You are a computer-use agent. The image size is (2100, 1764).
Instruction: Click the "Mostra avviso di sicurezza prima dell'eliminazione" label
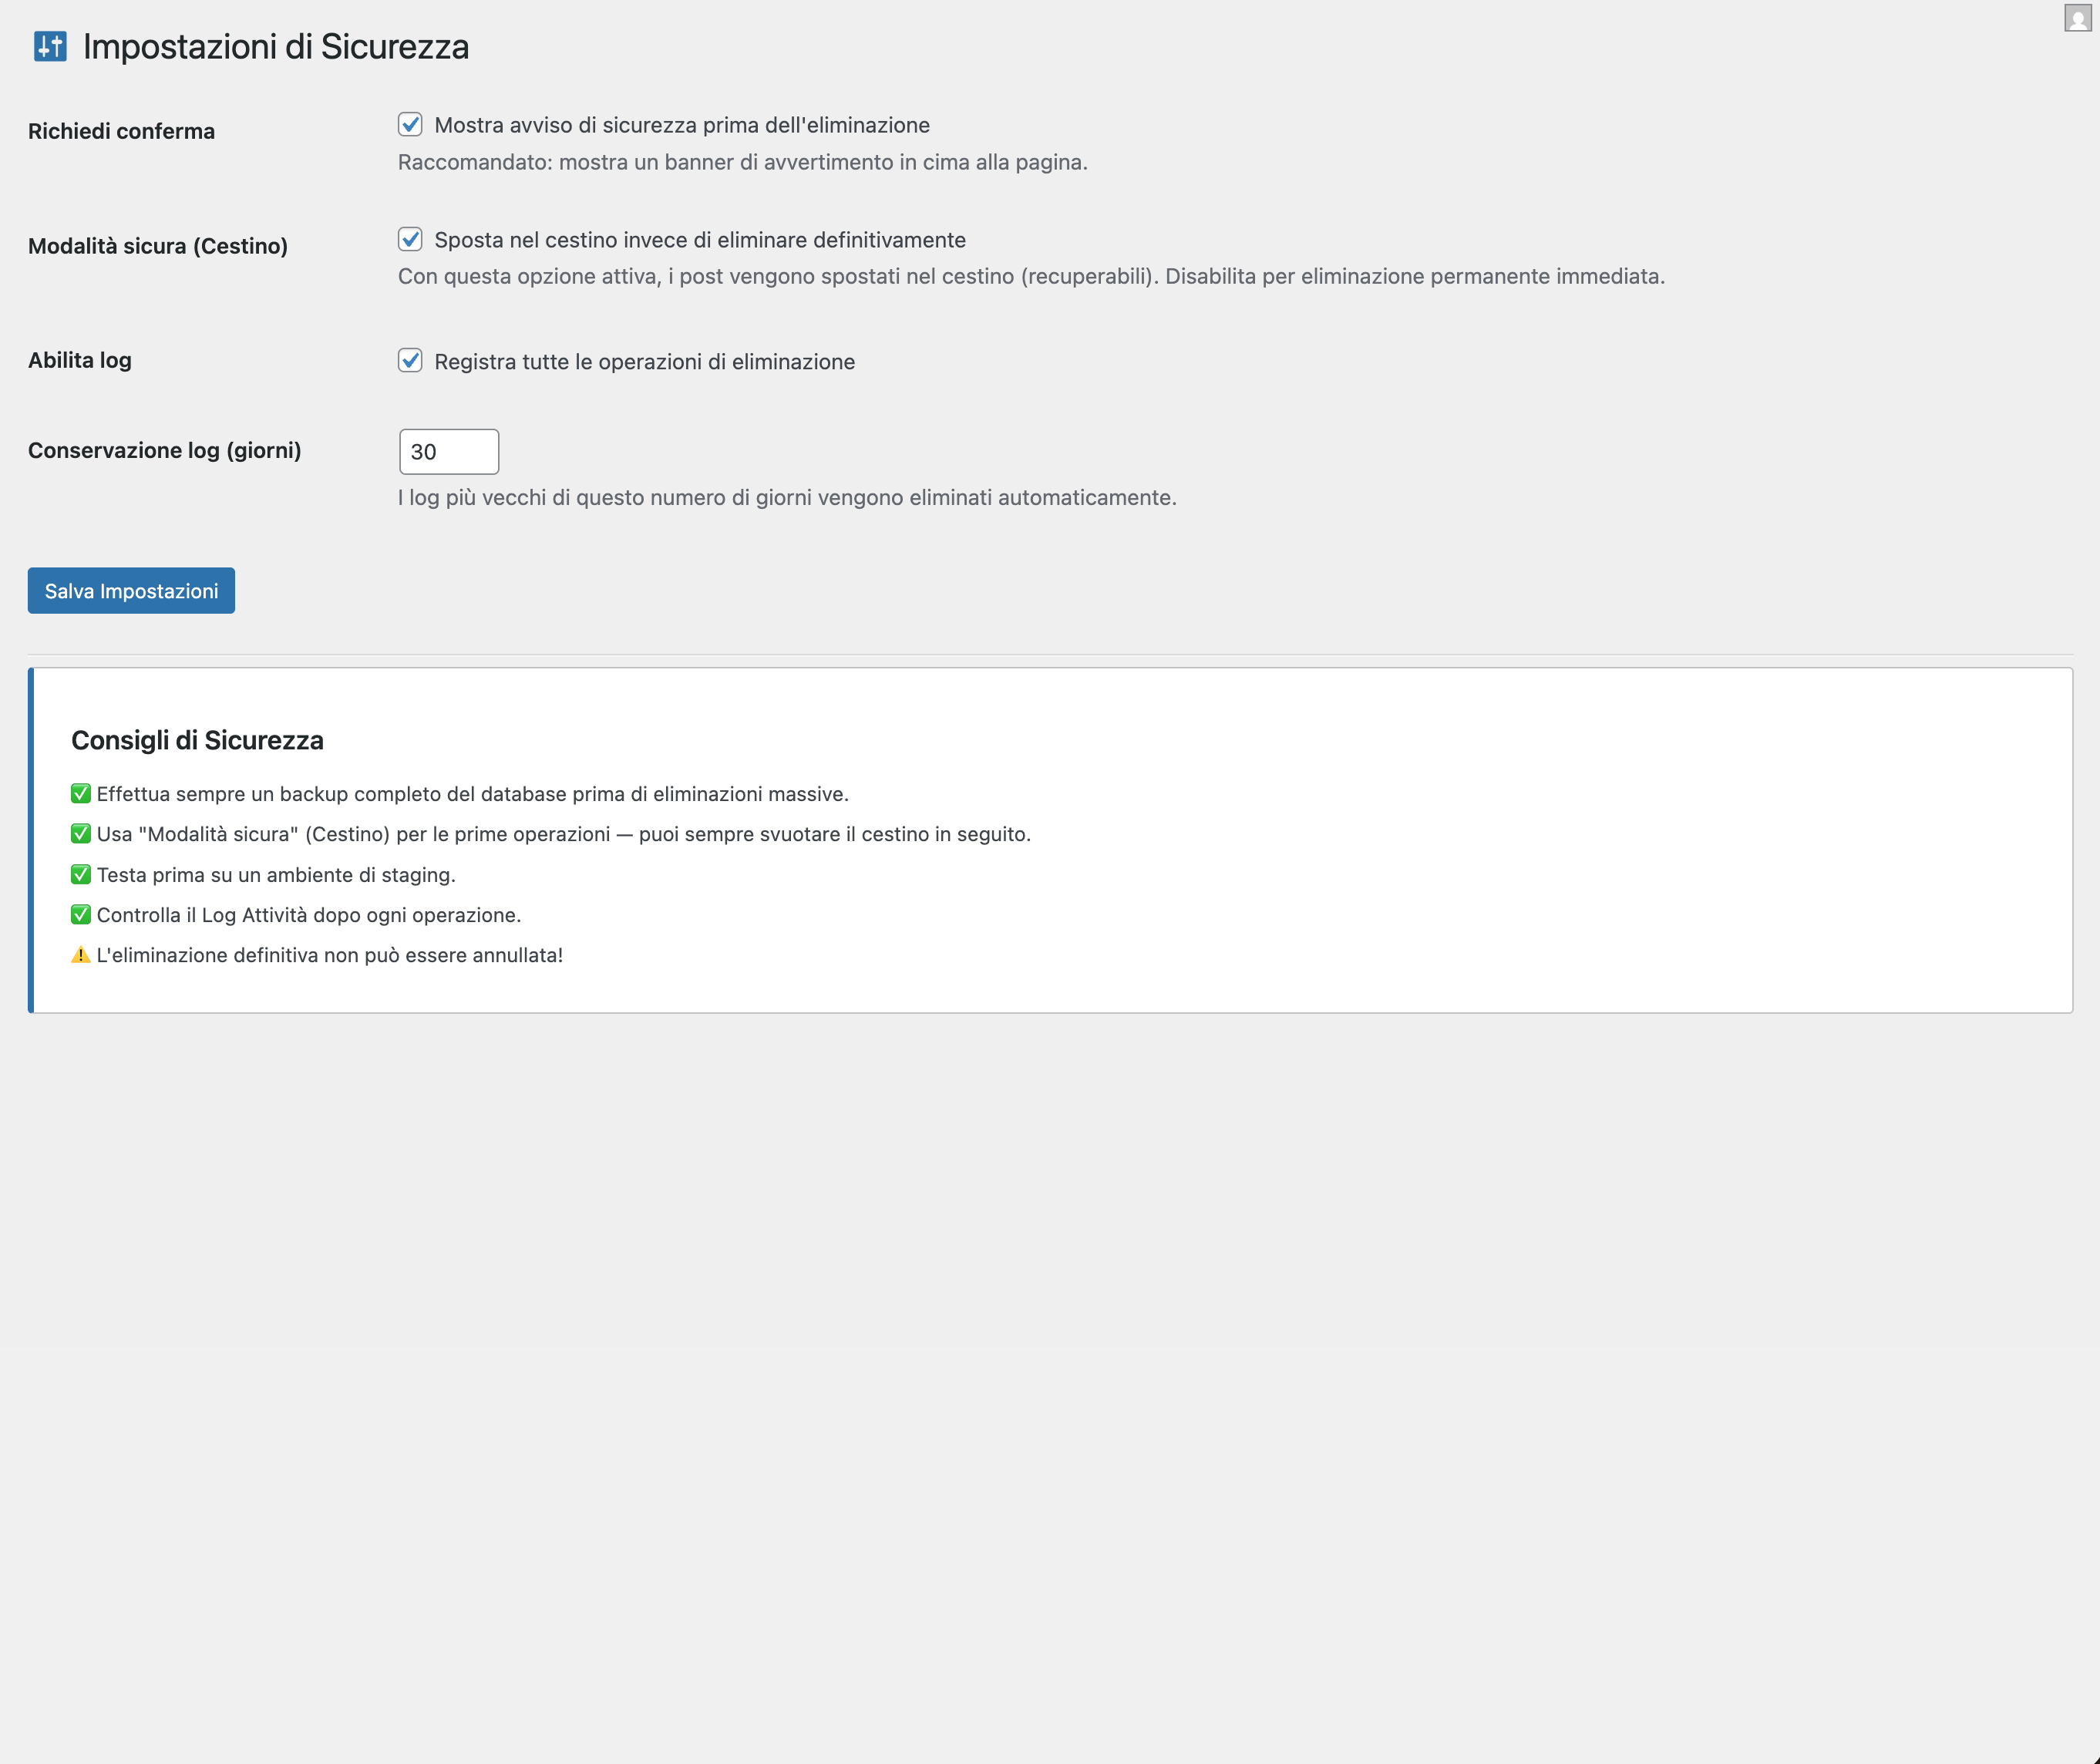682,125
